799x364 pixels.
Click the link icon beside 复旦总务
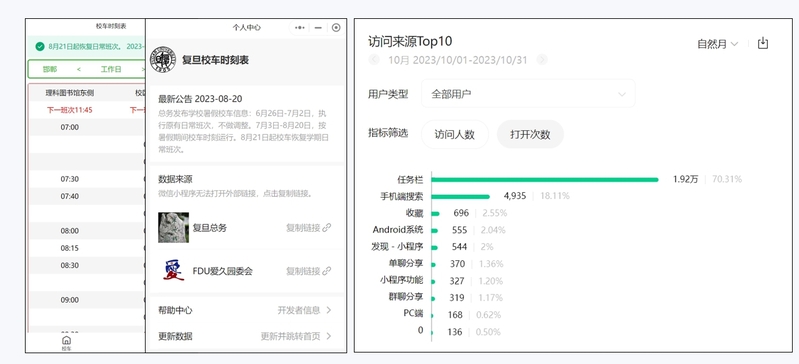point(327,227)
